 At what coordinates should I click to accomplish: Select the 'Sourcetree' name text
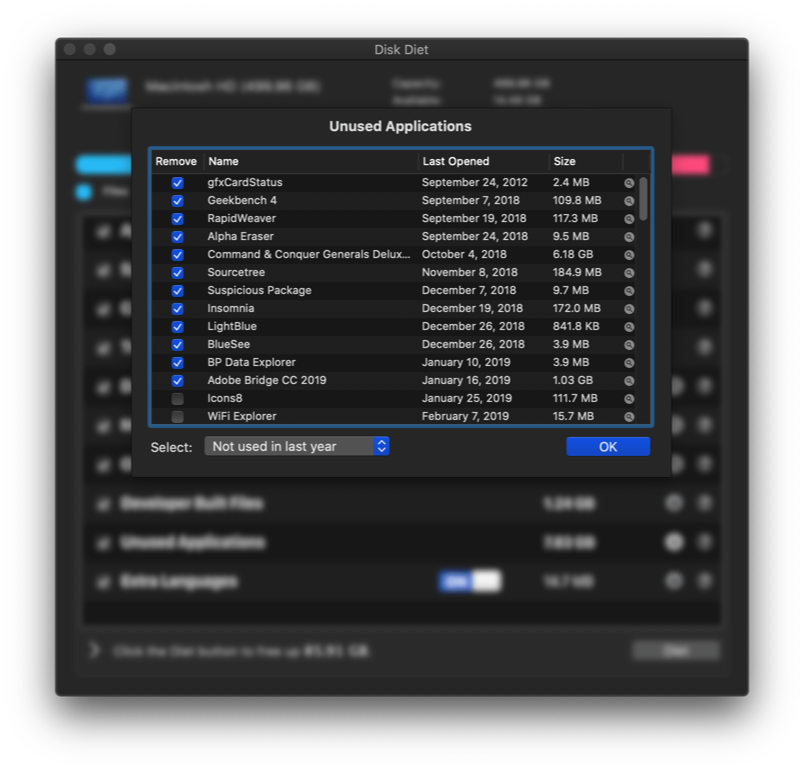[236, 272]
